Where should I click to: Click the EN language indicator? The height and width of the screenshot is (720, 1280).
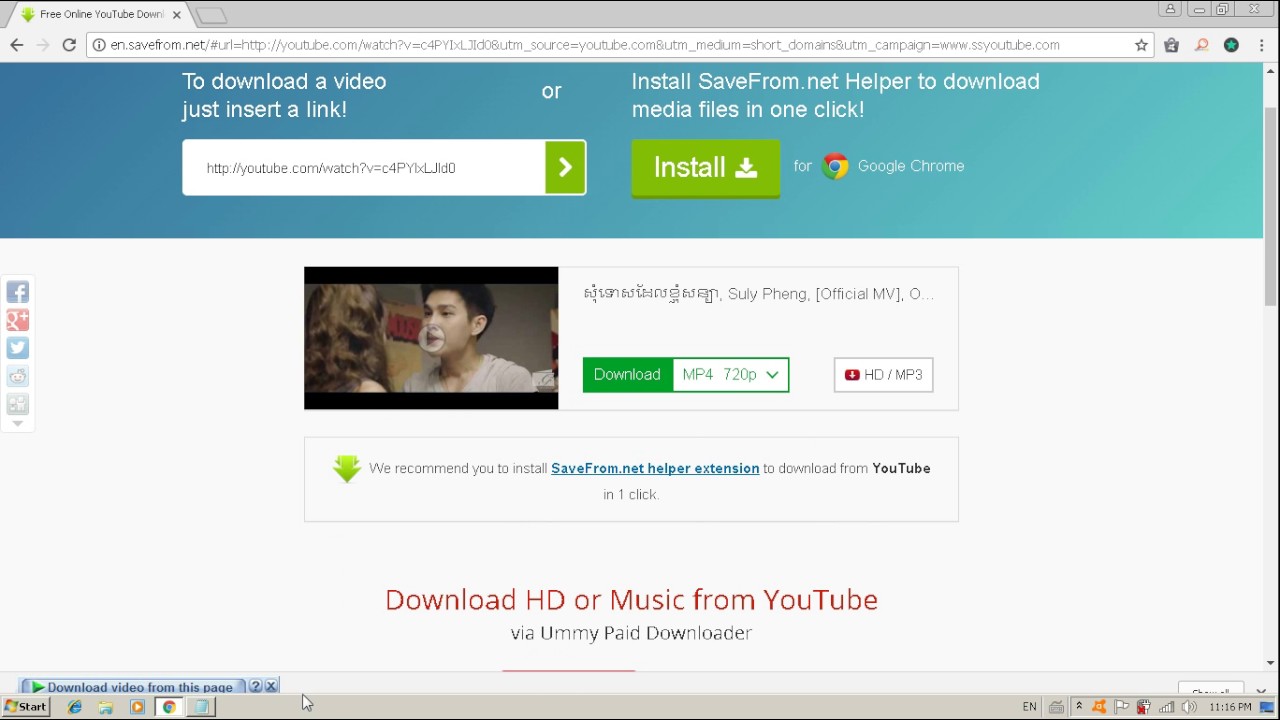point(1029,707)
